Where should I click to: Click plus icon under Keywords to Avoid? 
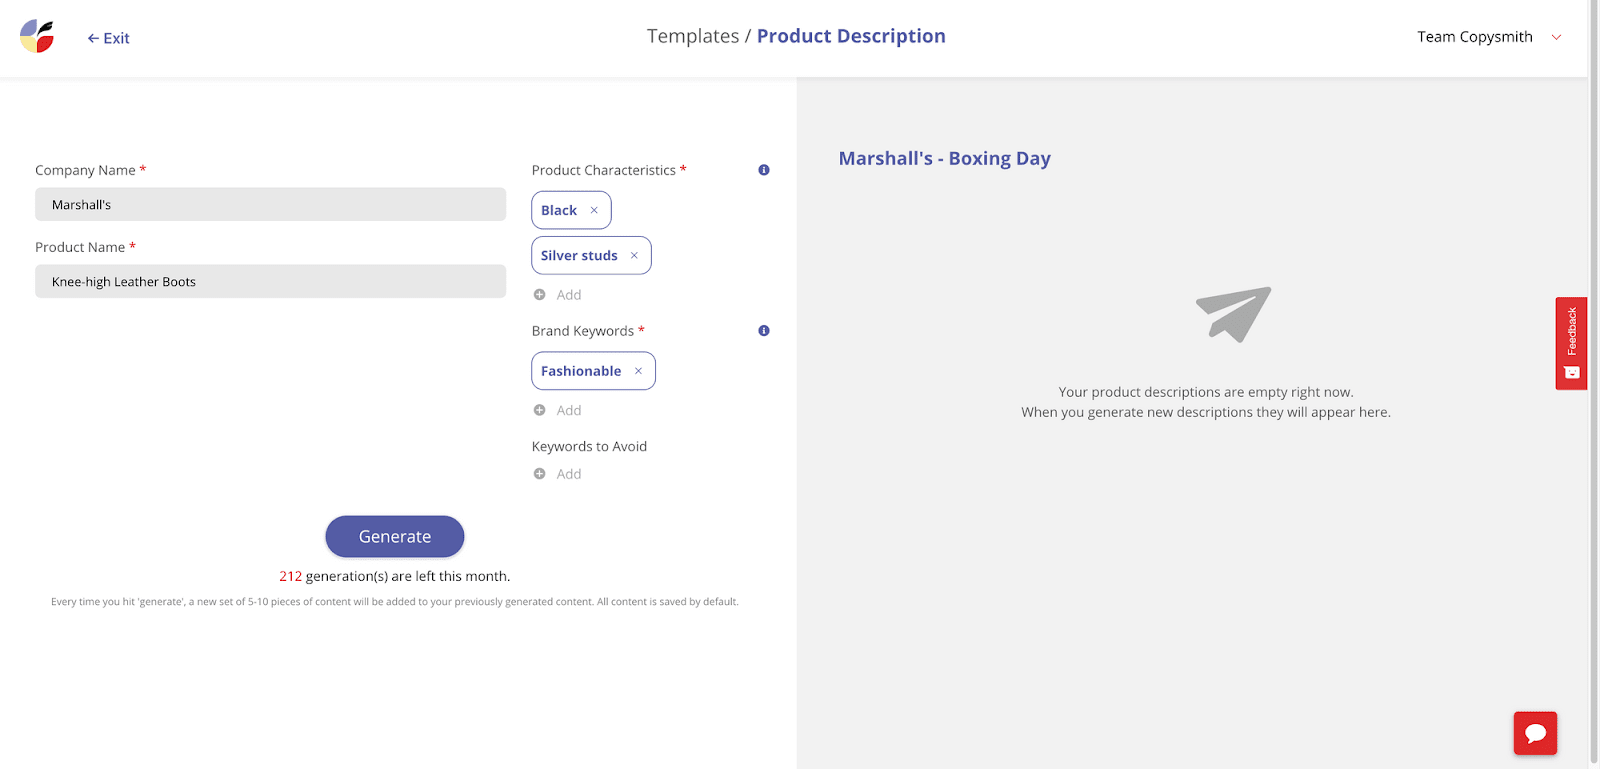540,474
